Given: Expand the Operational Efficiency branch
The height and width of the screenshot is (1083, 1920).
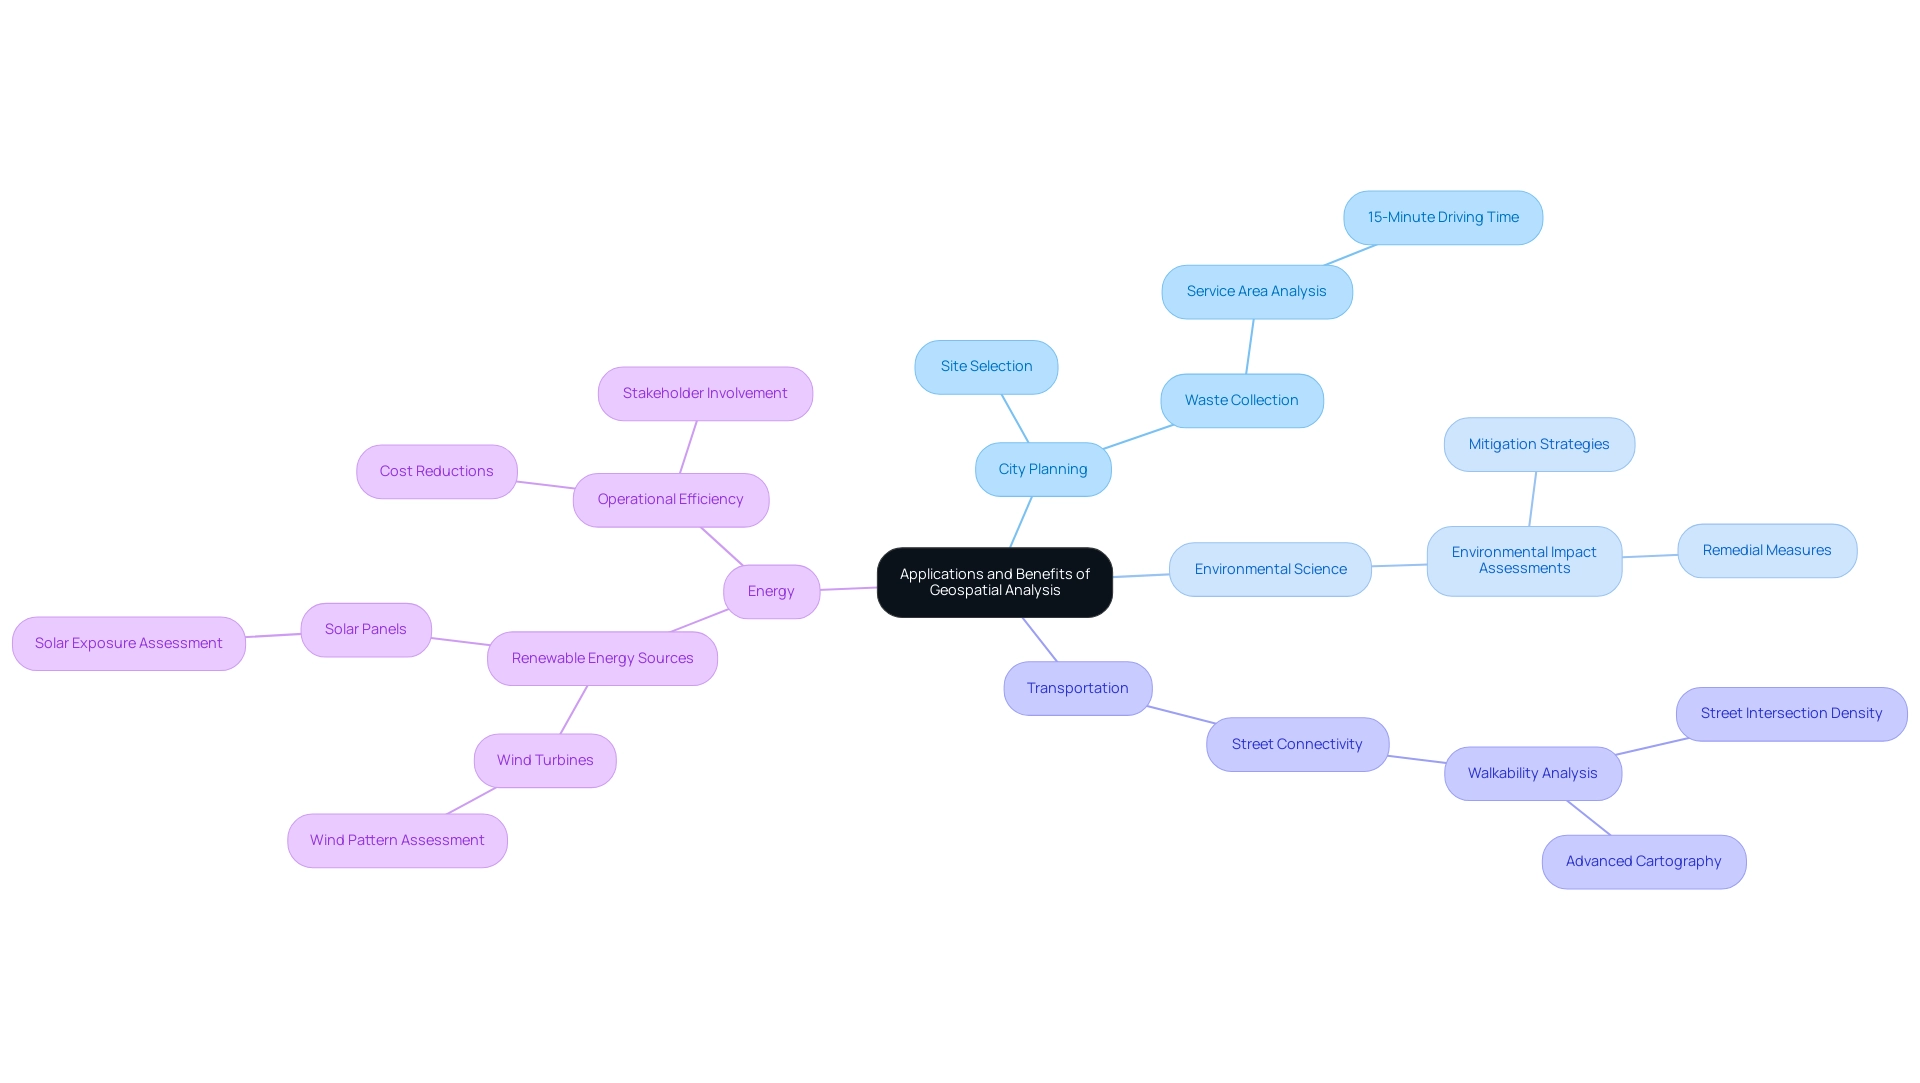Looking at the screenshot, I should [671, 499].
